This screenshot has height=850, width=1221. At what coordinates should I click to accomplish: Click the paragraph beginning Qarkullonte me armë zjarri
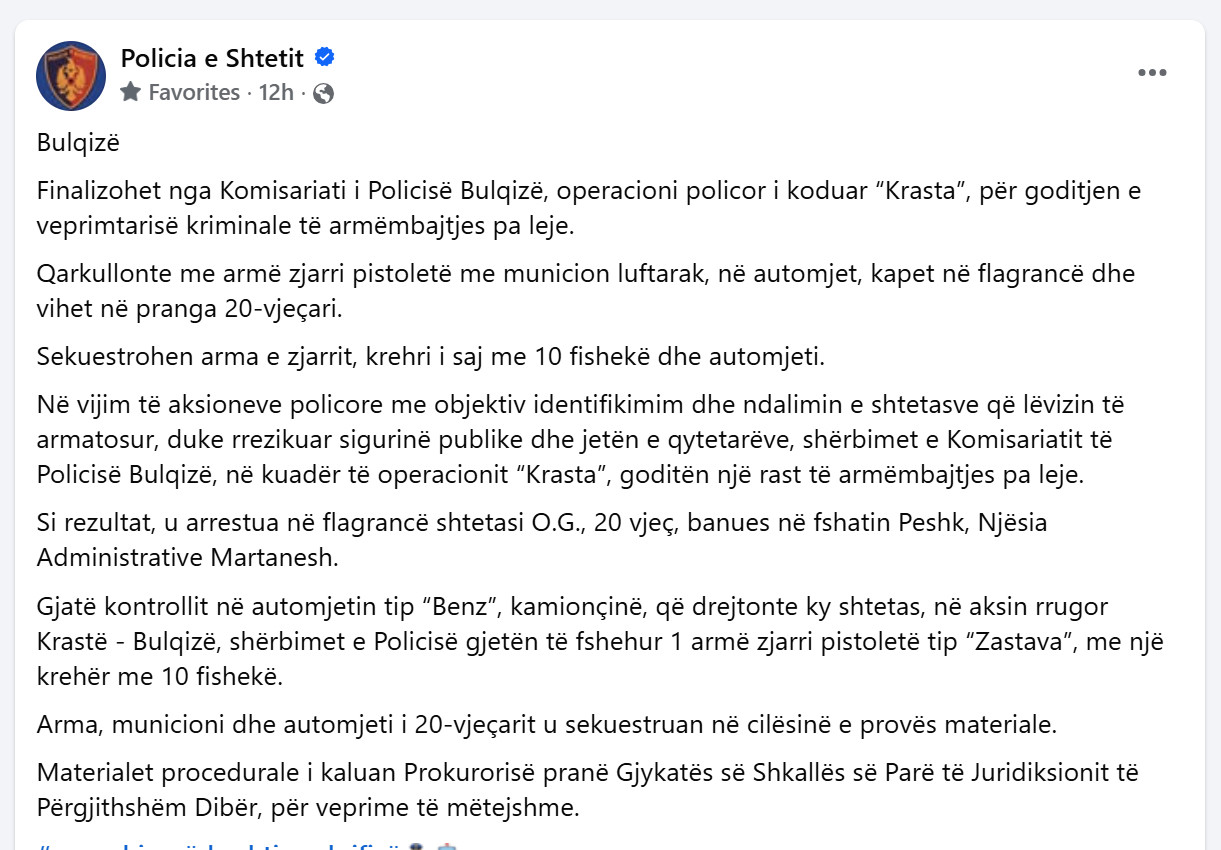pos(572,291)
